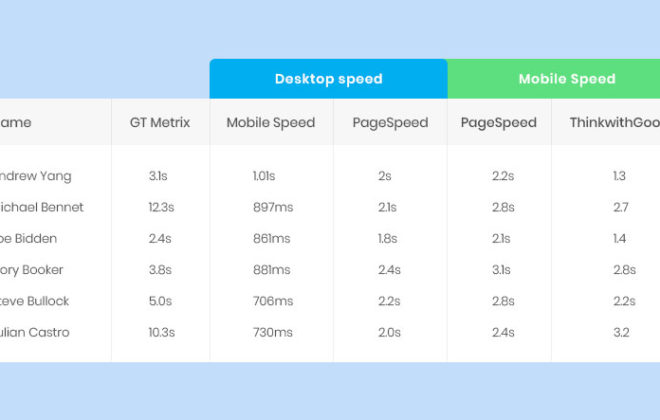660x420 pixels.
Task: Select the Andrew Yang row name
Action: (36, 176)
